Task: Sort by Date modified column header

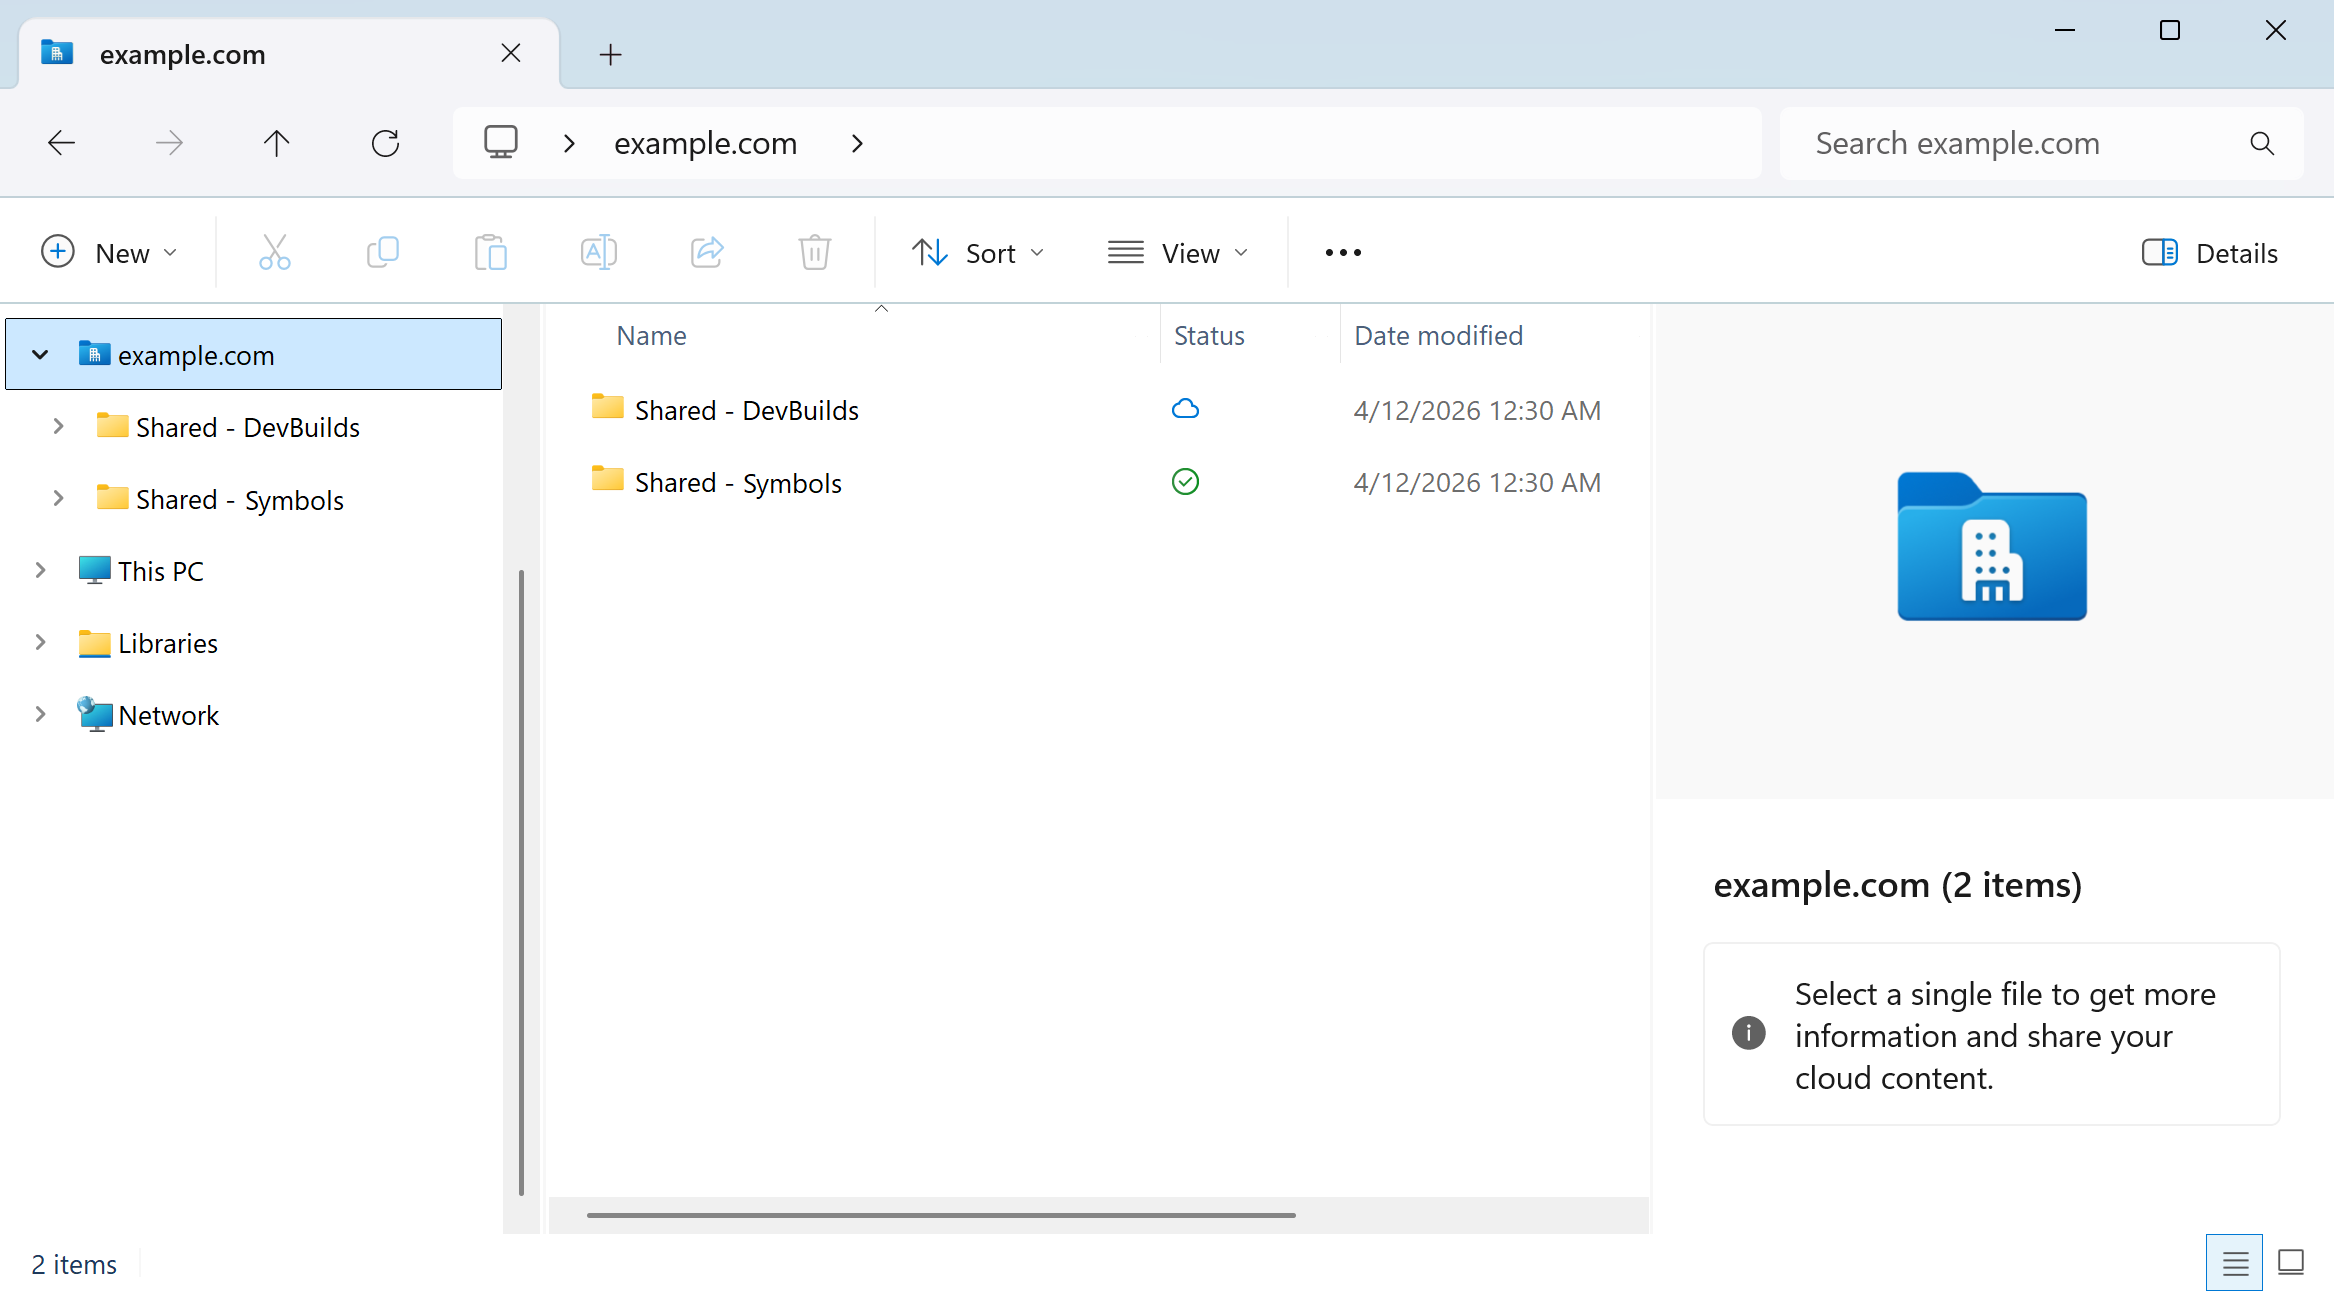Action: [1438, 336]
